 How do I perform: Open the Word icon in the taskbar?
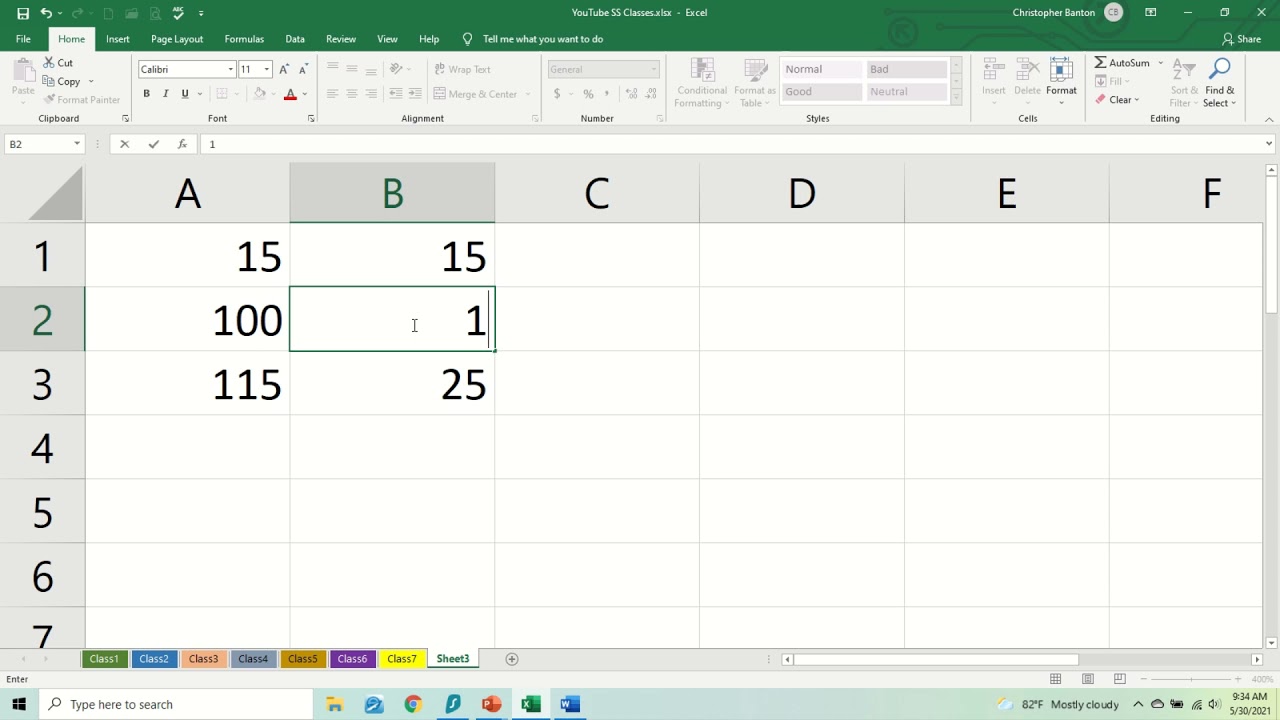[570, 704]
